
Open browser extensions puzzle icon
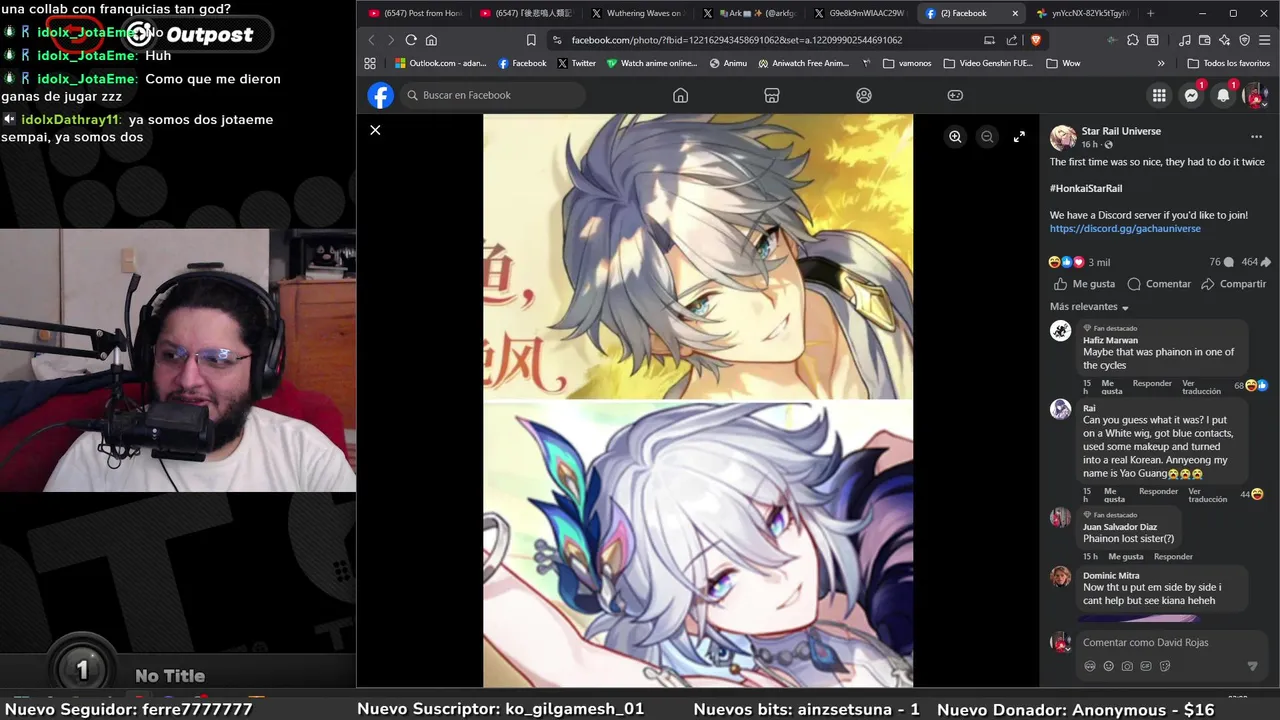coord(1132,40)
